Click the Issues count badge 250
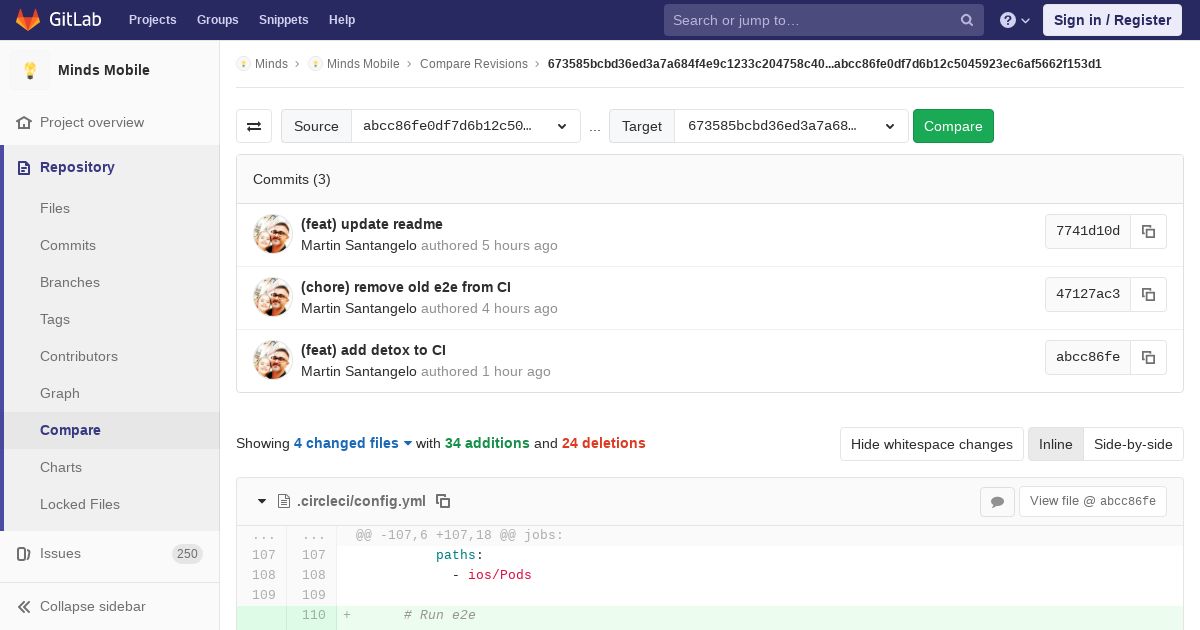 point(187,554)
